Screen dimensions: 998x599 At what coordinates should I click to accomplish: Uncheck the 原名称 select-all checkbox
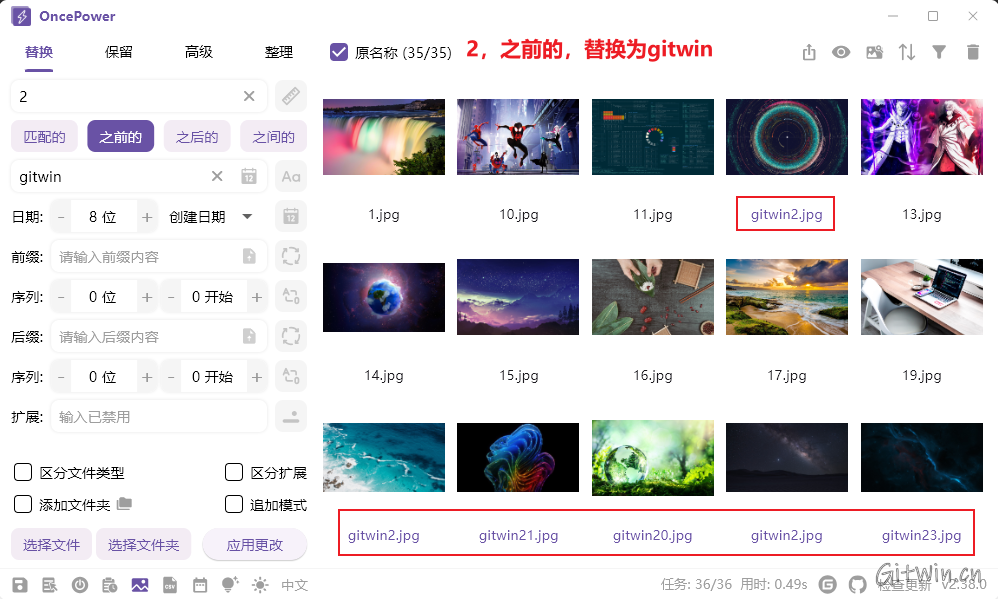(339, 52)
